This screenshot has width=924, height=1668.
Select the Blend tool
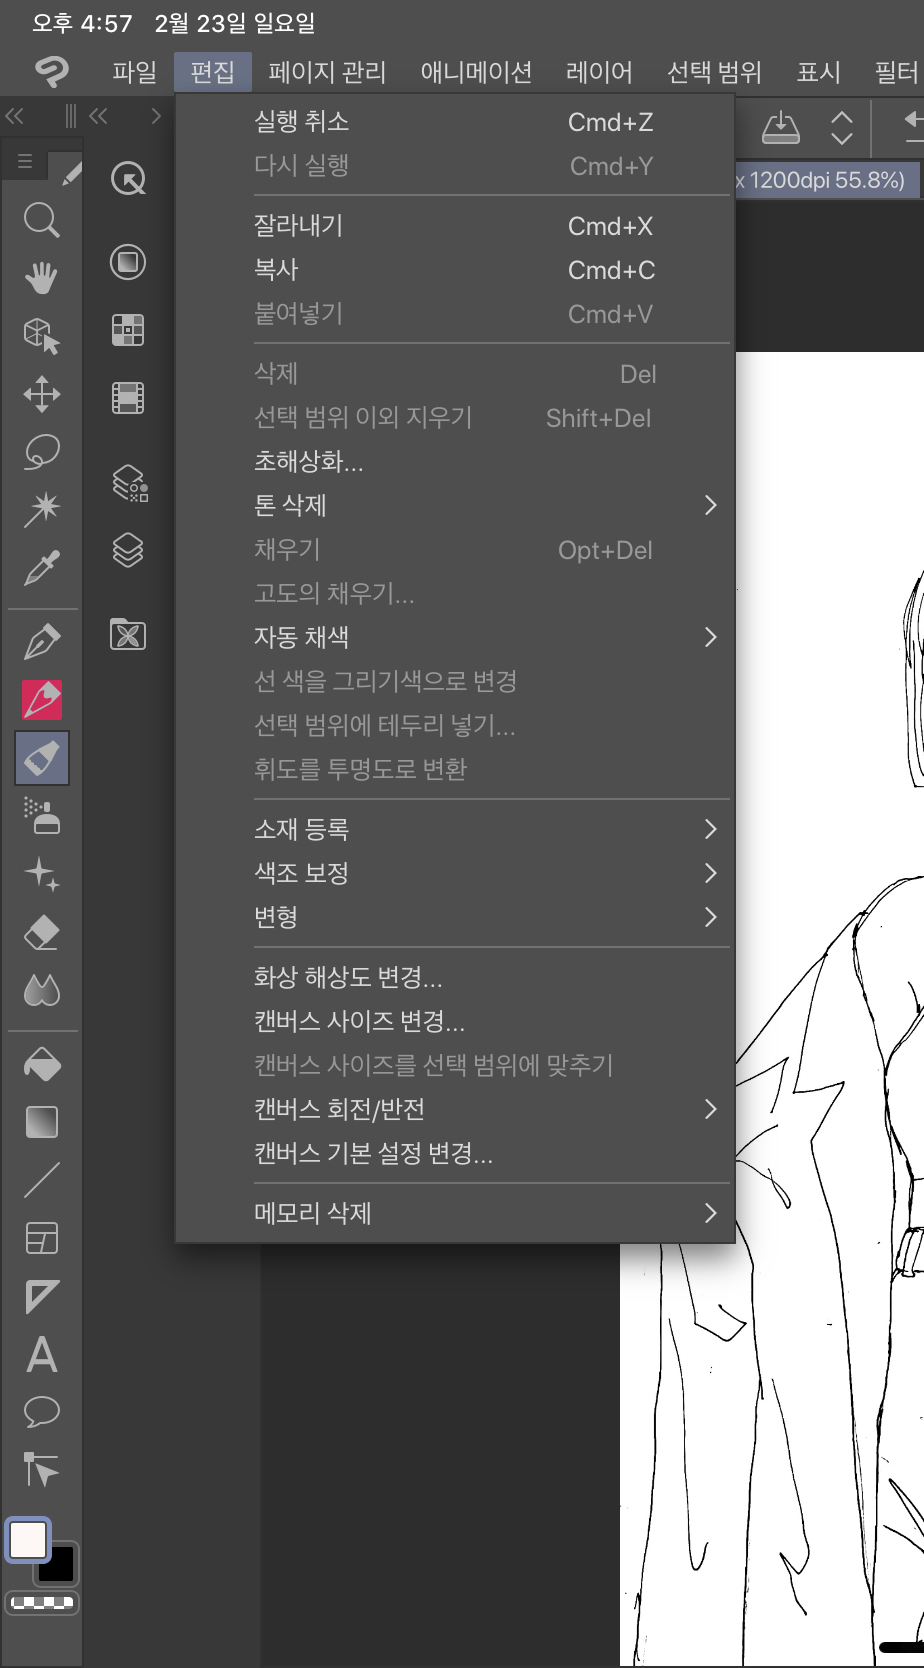(x=41, y=990)
